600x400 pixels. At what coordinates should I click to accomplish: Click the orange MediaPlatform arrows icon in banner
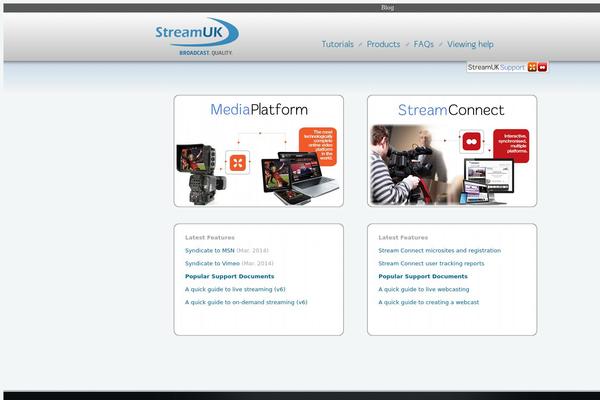238,163
